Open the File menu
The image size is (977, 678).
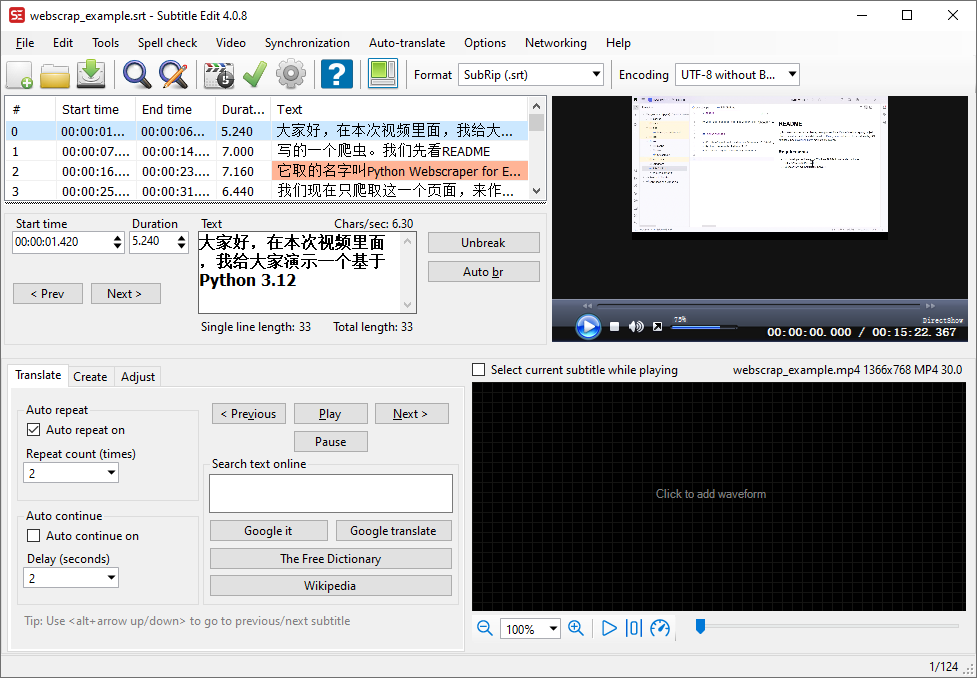(25, 43)
